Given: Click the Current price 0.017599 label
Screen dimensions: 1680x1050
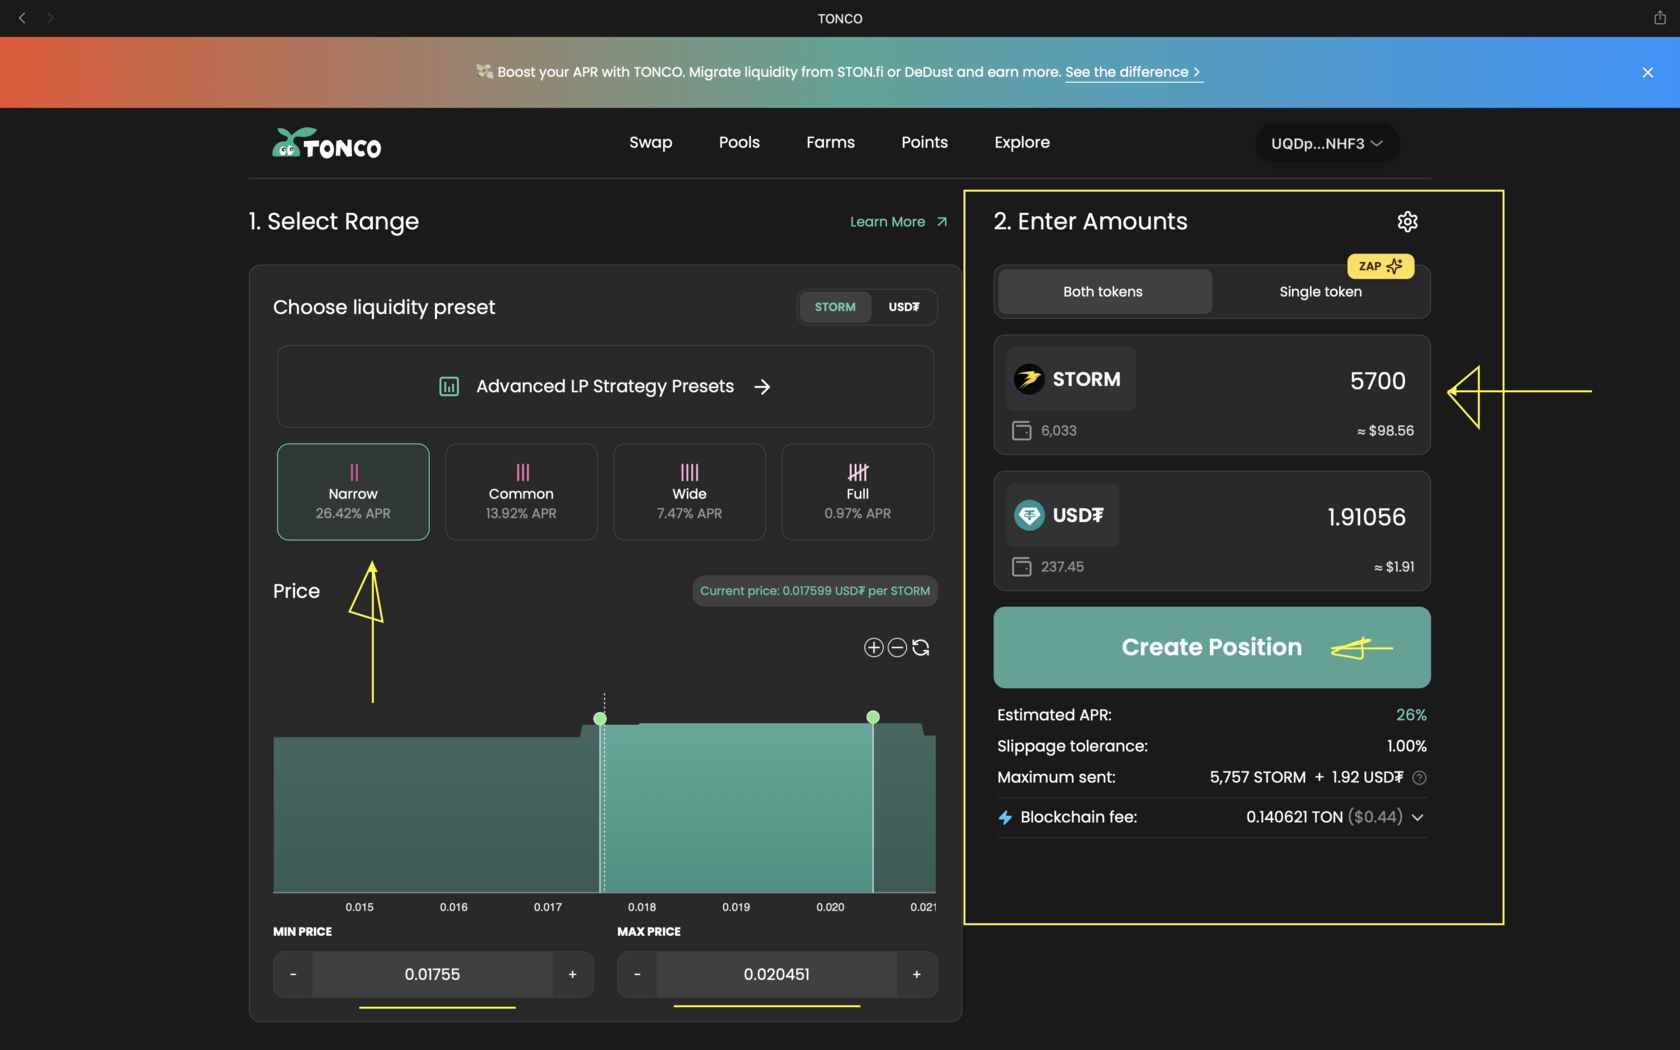Looking at the screenshot, I should 815,591.
